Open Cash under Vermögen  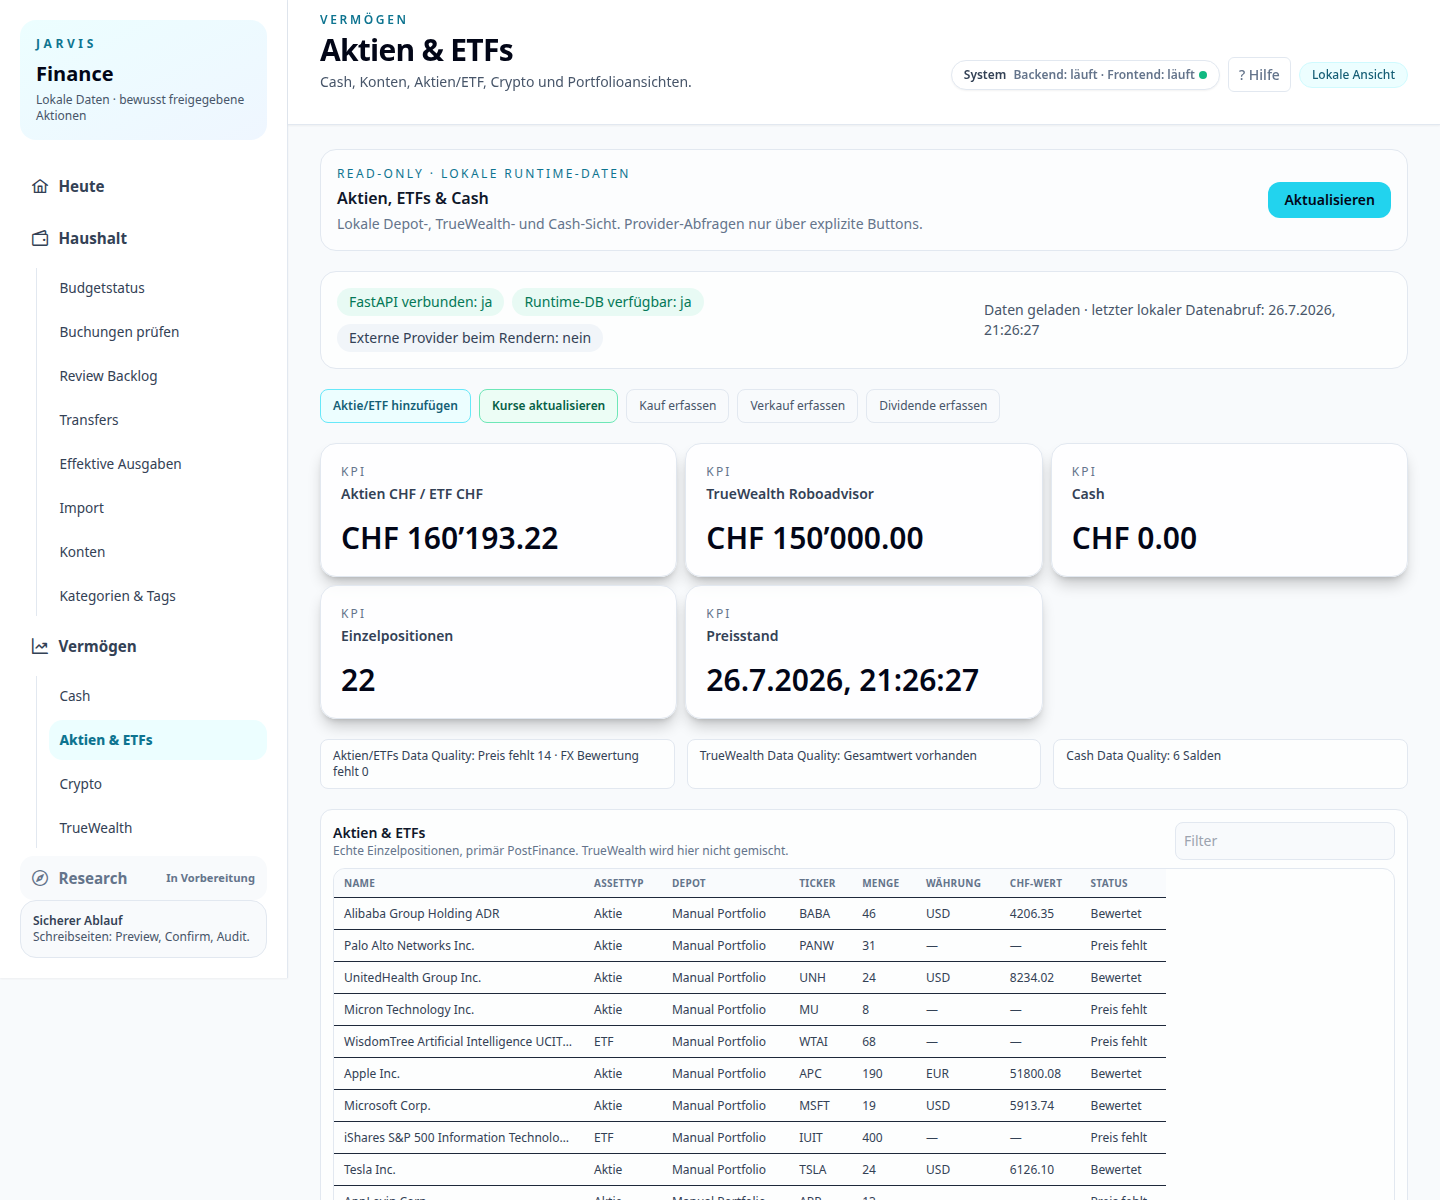click(157, 696)
